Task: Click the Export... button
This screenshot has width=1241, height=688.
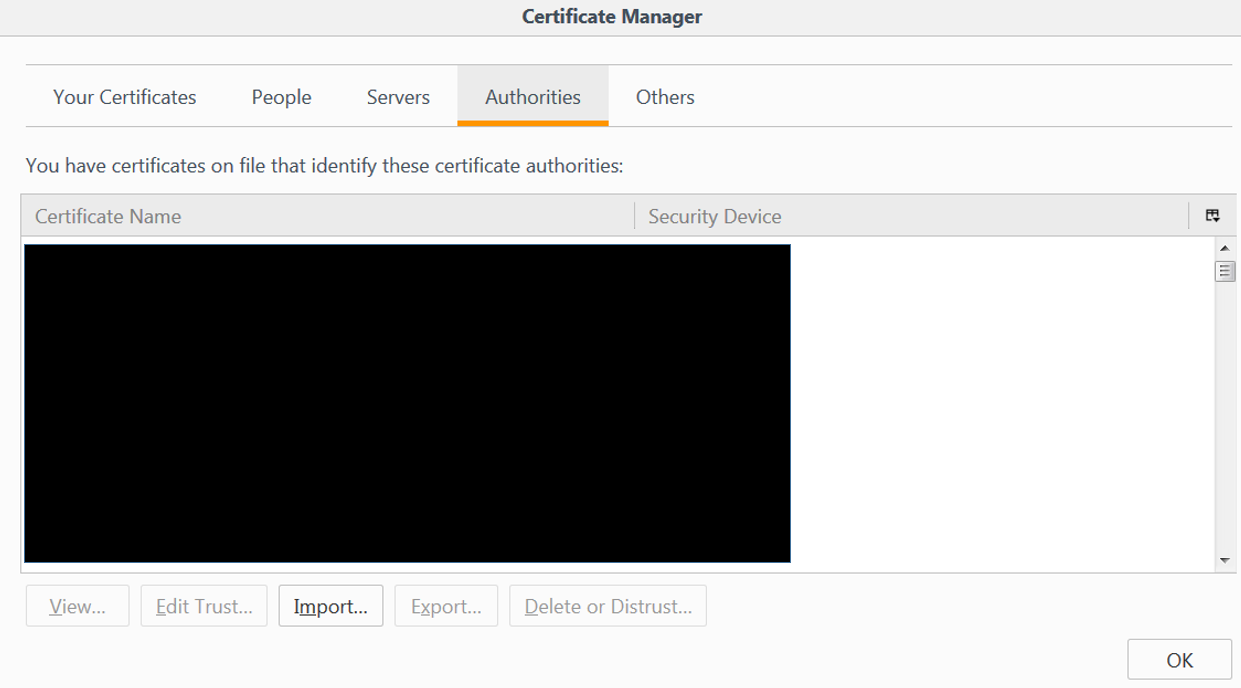Action: [x=446, y=606]
